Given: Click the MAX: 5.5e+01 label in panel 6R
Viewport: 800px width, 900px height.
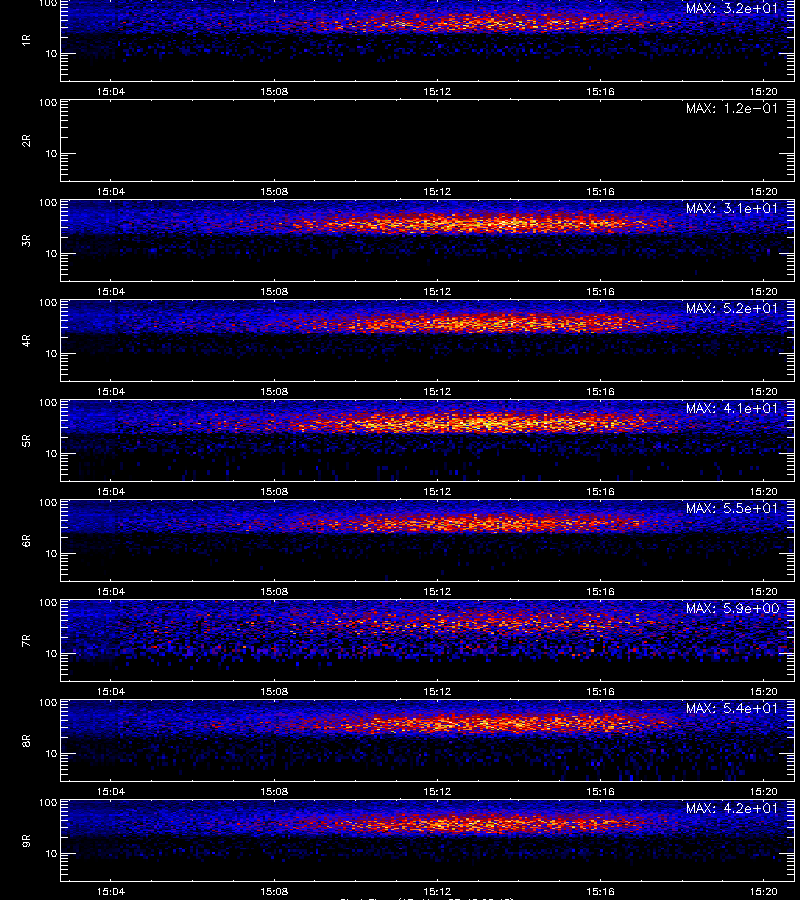Looking at the screenshot, I should (732, 508).
